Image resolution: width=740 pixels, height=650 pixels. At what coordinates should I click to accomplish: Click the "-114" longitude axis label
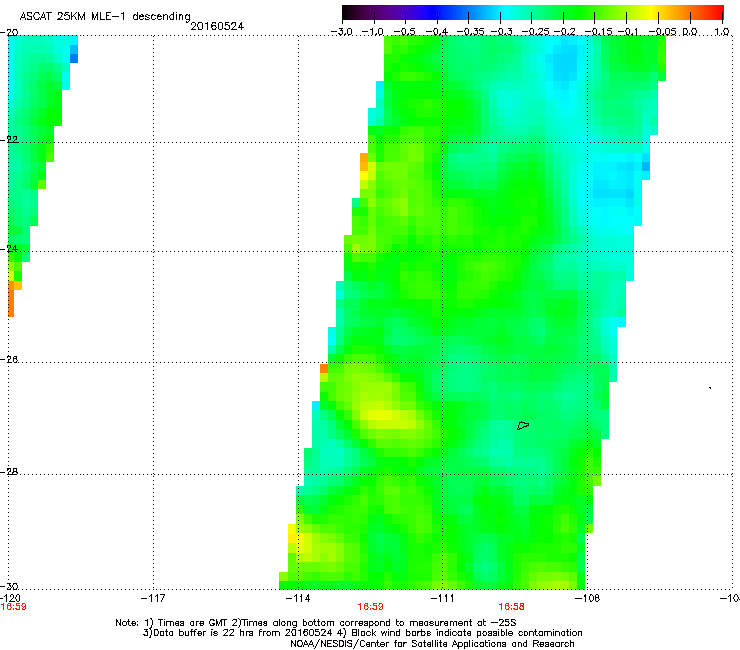[x=298, y=598]
